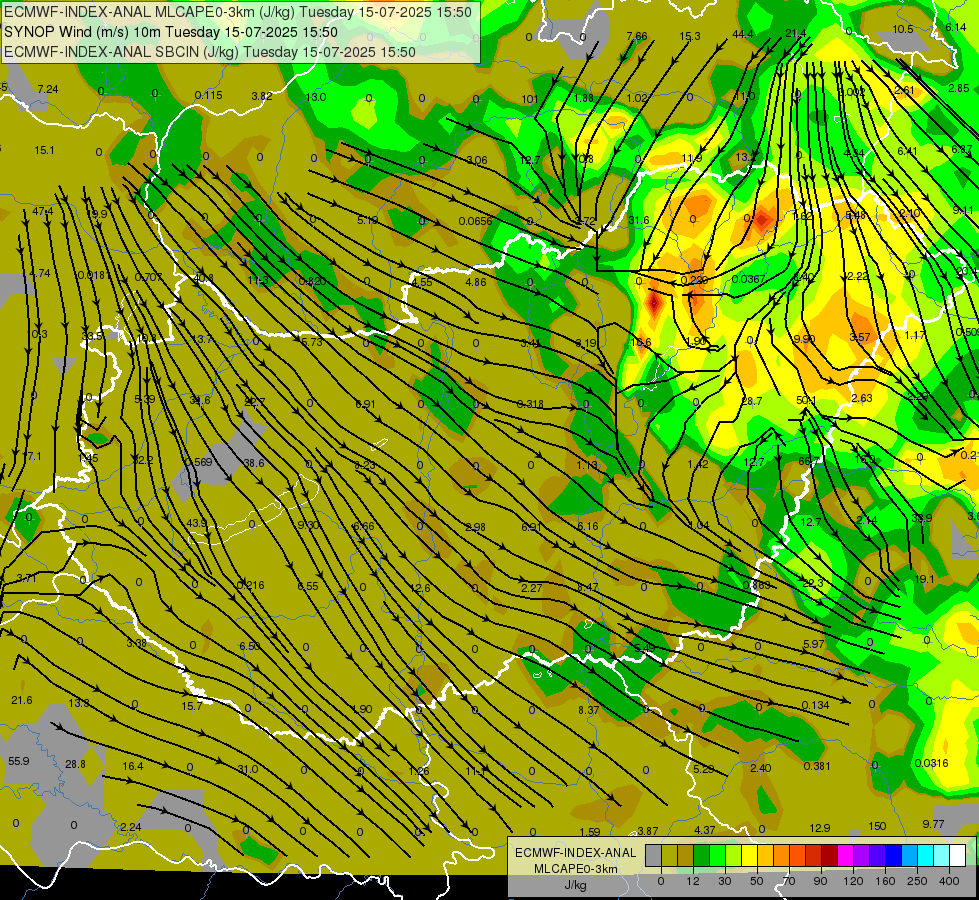979x900 pixels.
Task: Click the map value 8.23
Action: (365, 465)
